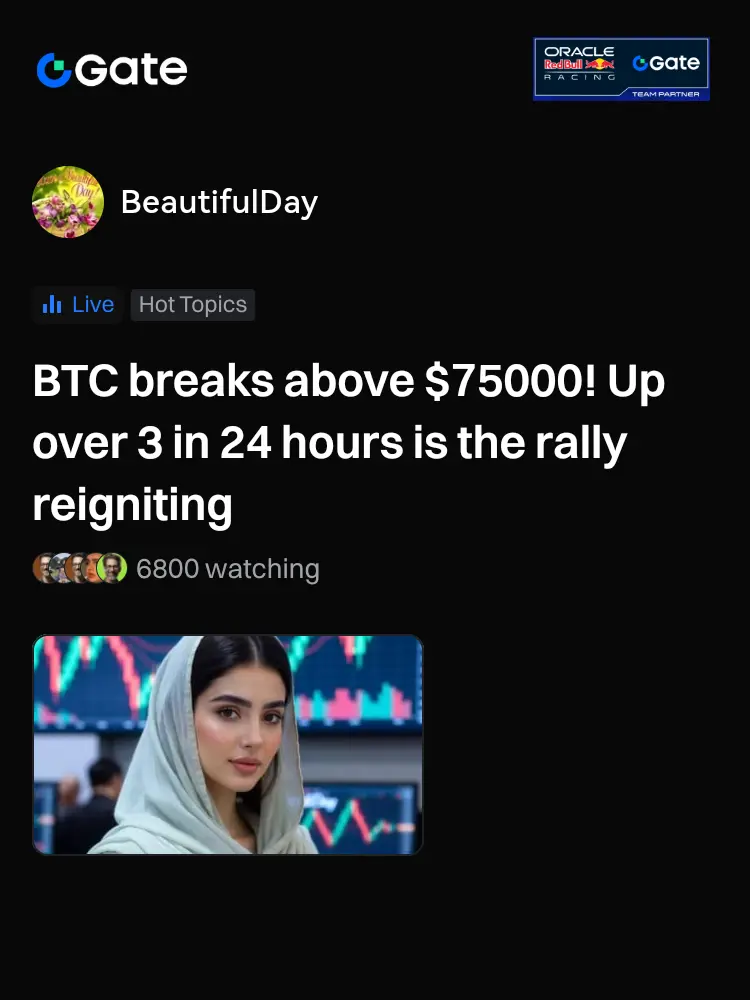
Task: Click the viewer avatar with grey outdoor background
Action: pos(61,568)
